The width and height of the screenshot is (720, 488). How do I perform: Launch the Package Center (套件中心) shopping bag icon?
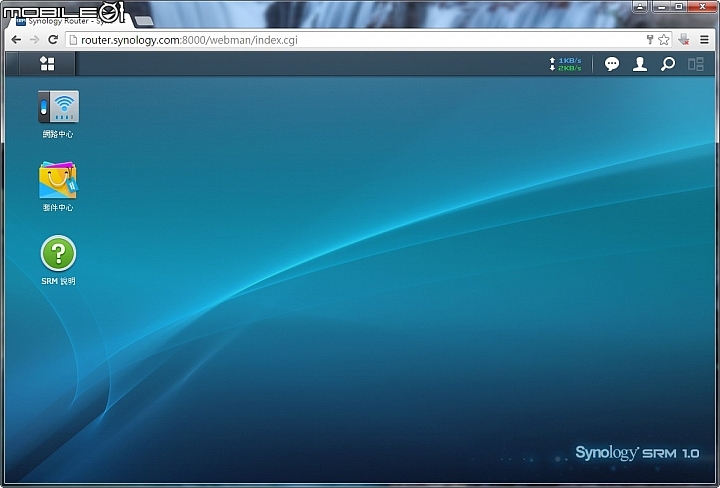[58, 186]
